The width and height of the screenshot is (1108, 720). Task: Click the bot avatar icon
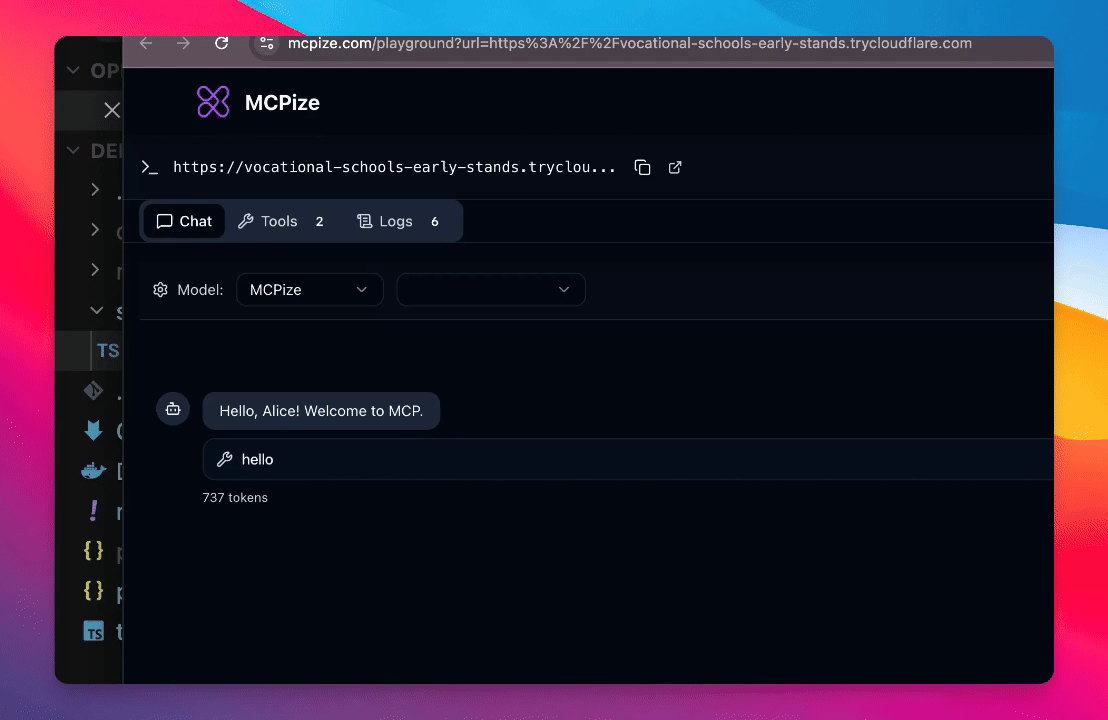pyautogui.click(x=173, y=409)
